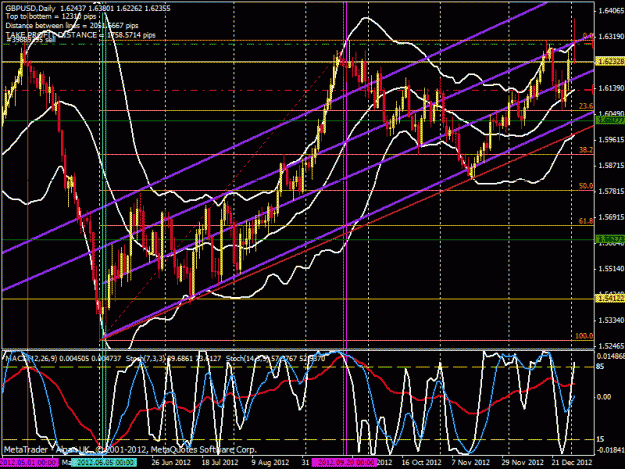Click the highlighted 1.54122 price tag
This screenshot has width=625, height=469.
pyautogui.click(x=610, y=298)
